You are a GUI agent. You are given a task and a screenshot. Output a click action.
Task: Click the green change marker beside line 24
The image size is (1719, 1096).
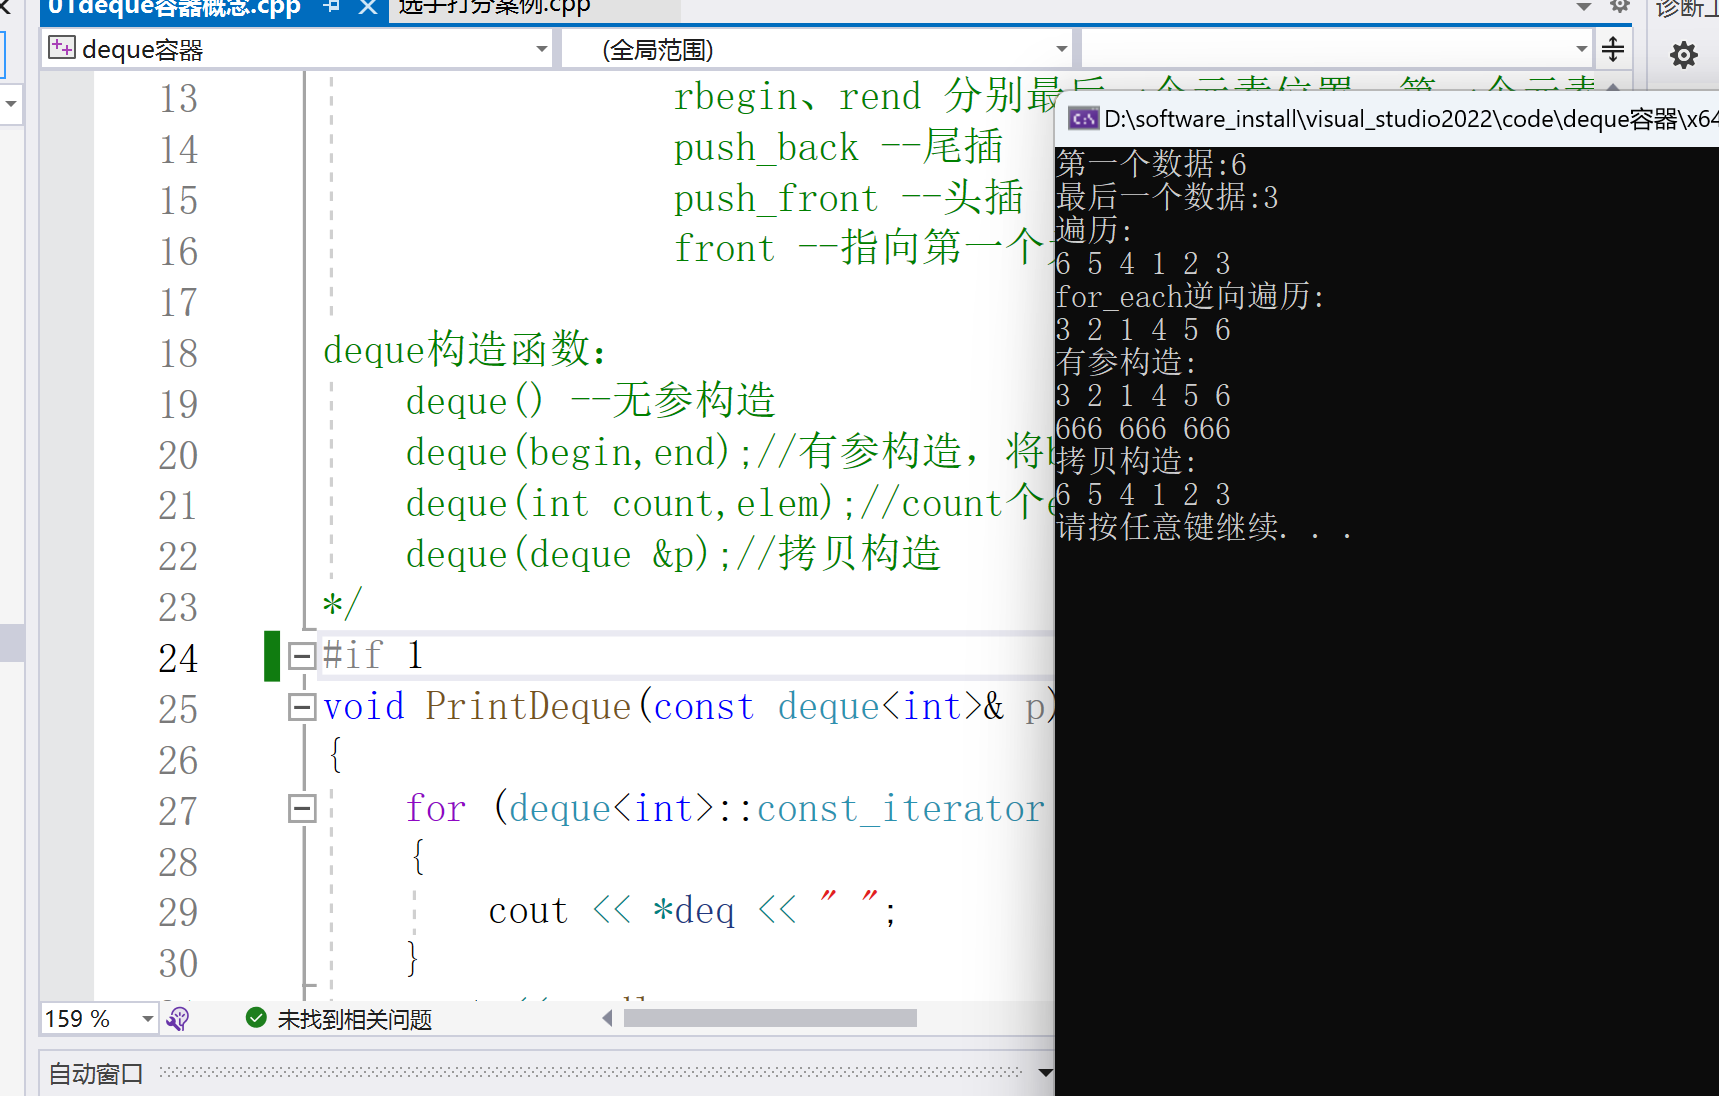tap(272, 656)
